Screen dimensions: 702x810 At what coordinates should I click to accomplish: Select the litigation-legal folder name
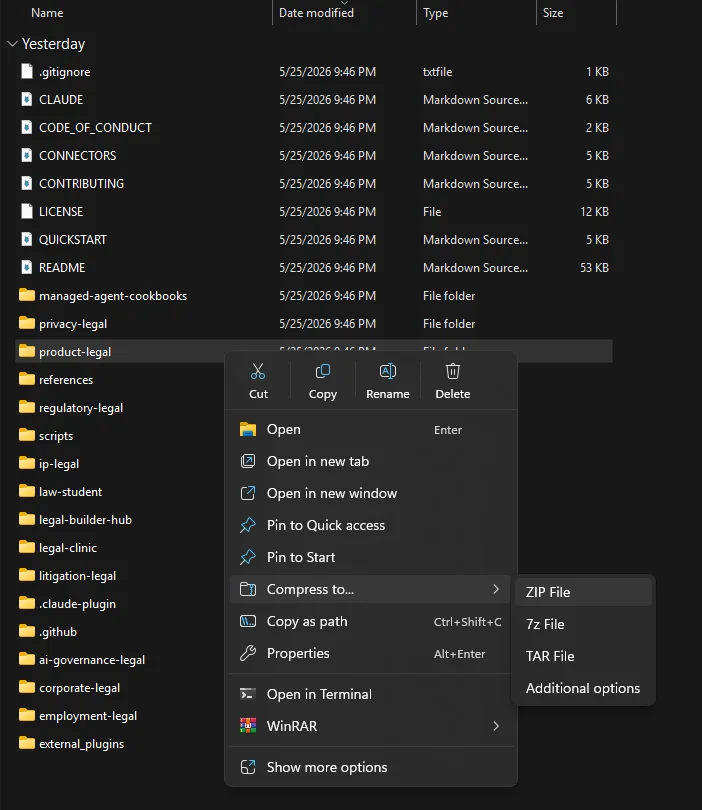77,575
